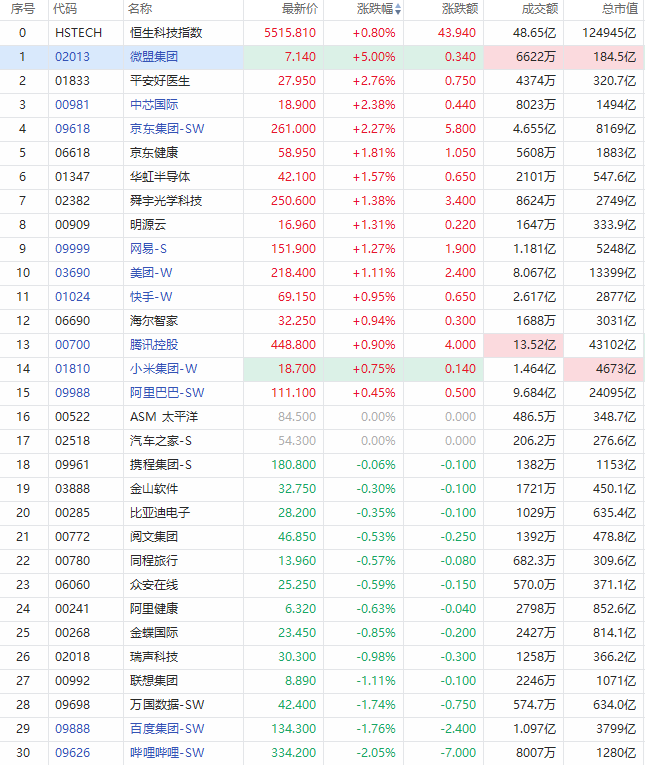Open stock code 09988 link
Screen dimensions: 645x765
coord(72,392)
